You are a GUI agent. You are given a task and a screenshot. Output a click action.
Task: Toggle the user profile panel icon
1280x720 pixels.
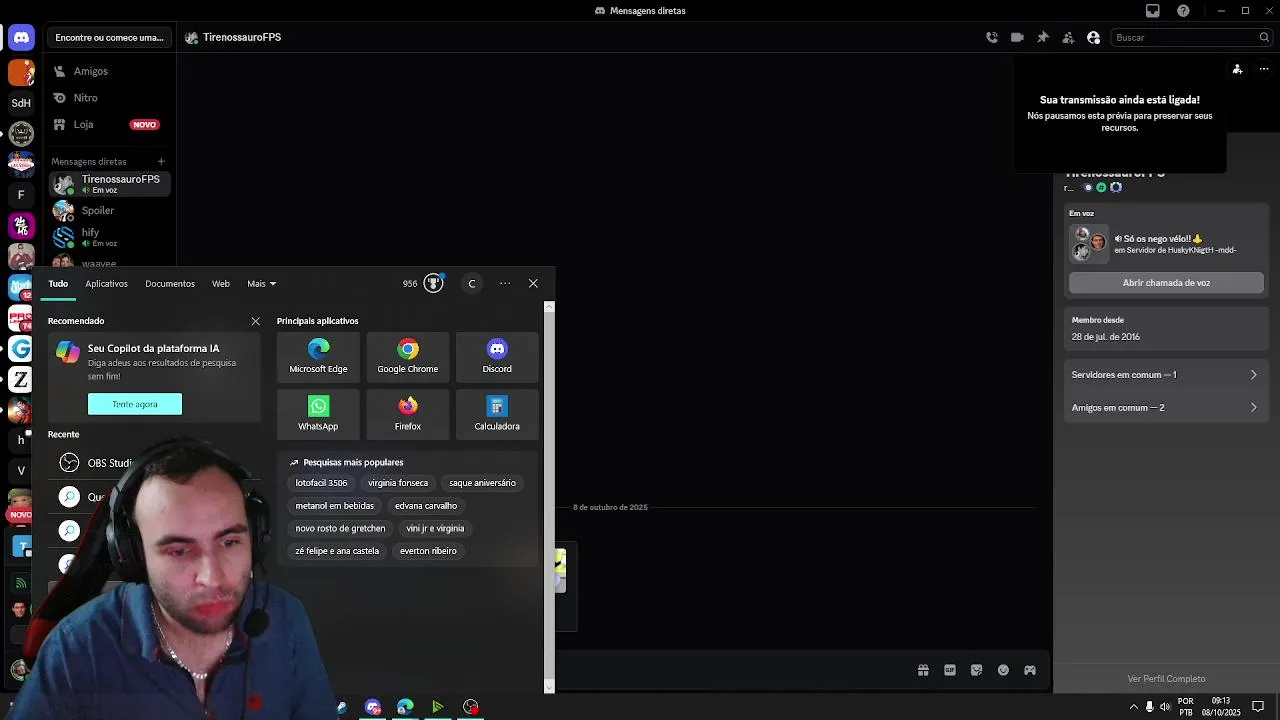tap(1093, 37)
